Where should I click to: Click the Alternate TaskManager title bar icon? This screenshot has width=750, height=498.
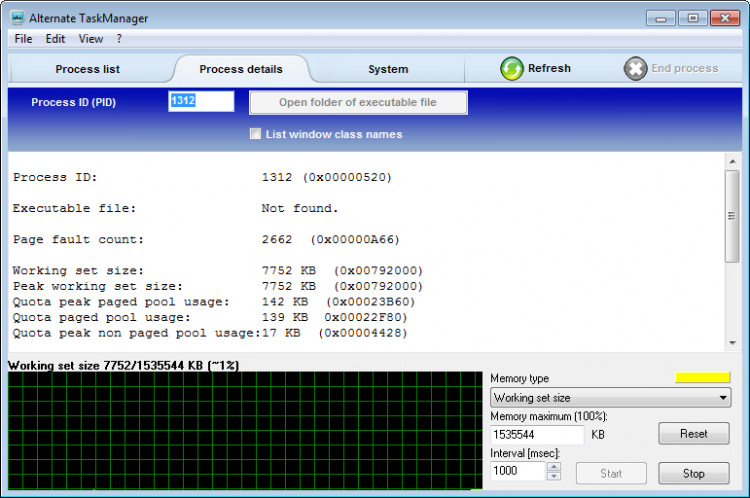[x=18, y=18]
